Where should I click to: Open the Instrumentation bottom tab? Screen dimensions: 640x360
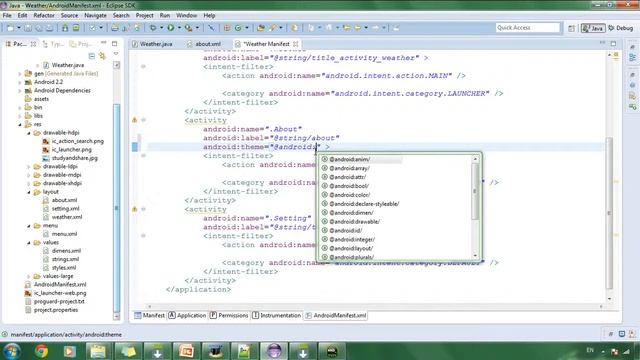276,316
